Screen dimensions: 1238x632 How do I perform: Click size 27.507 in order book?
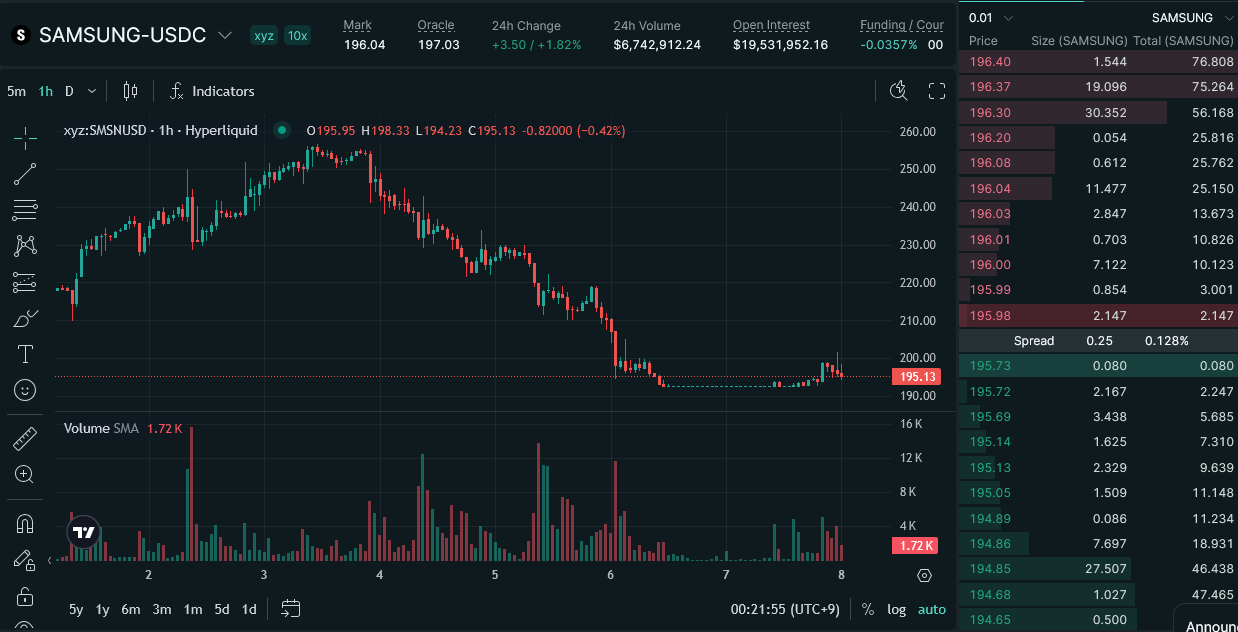[1106, 569]
